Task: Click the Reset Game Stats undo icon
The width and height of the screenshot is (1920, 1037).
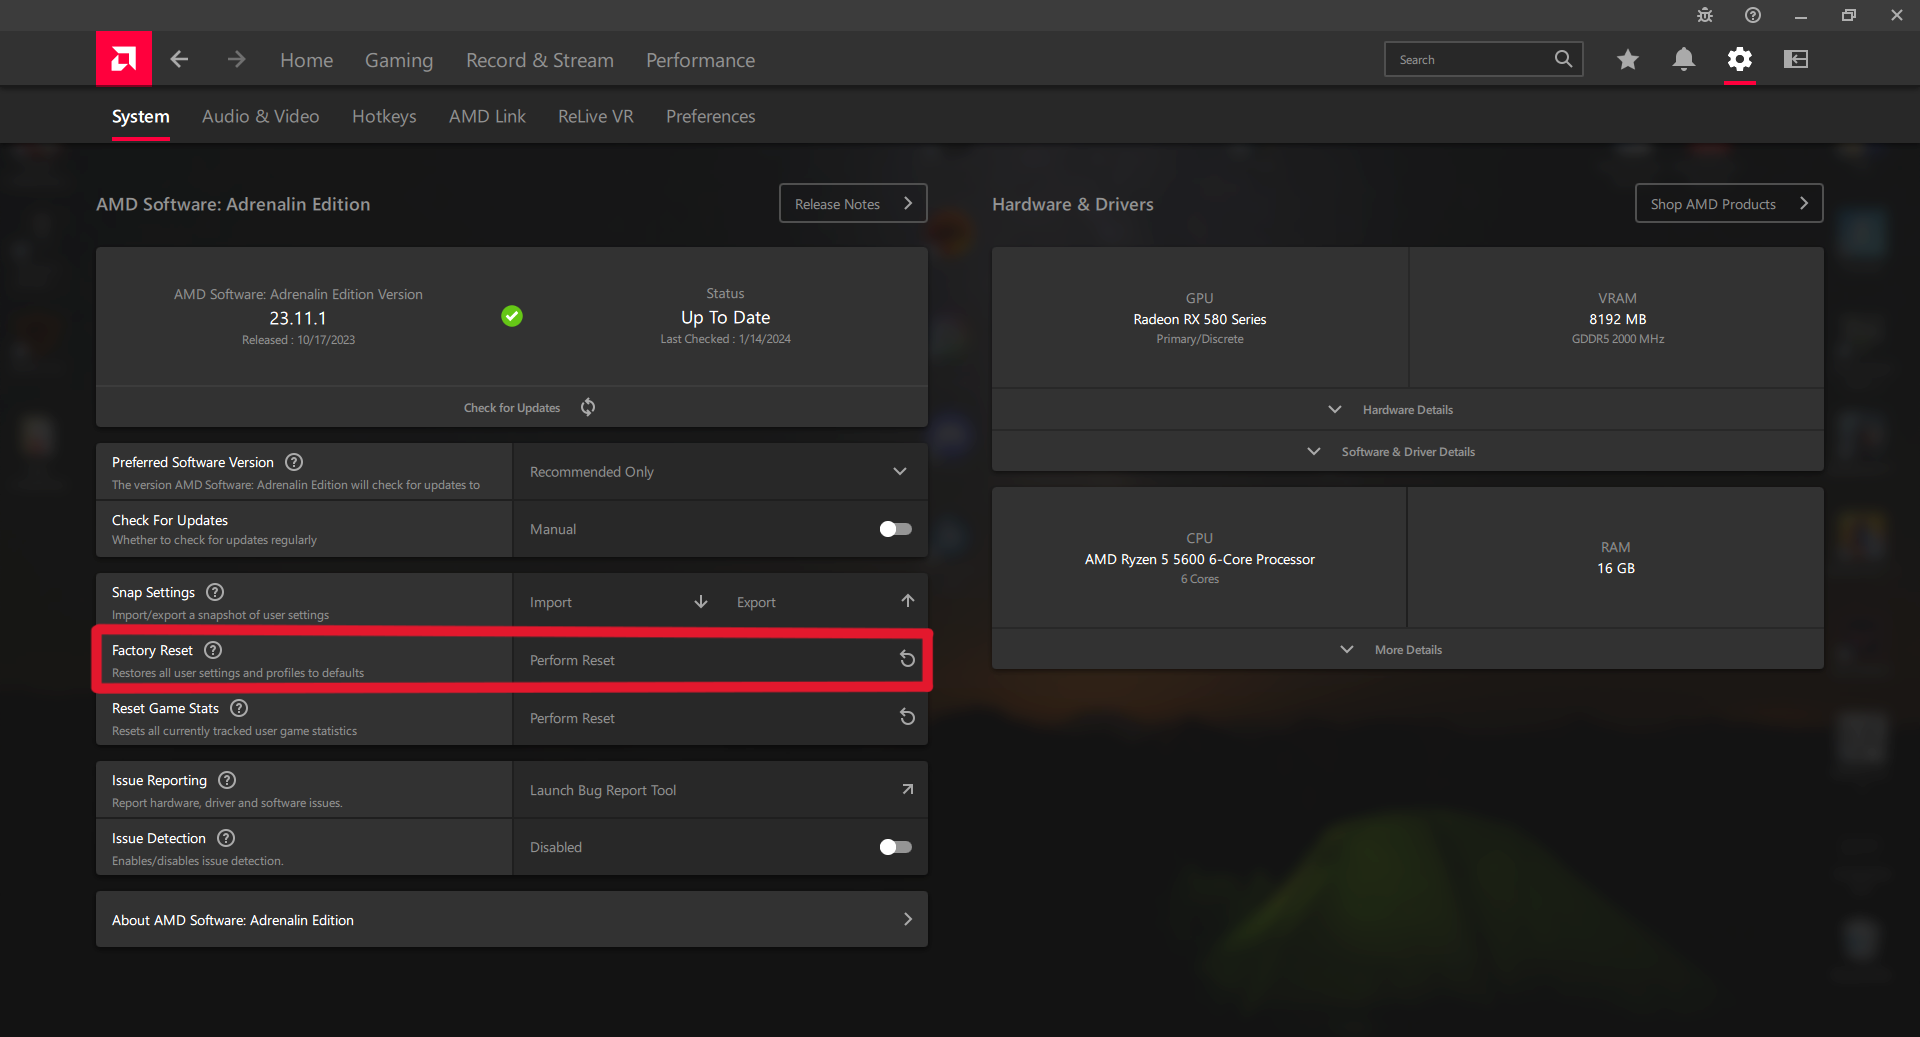Action: click(907, 717)
